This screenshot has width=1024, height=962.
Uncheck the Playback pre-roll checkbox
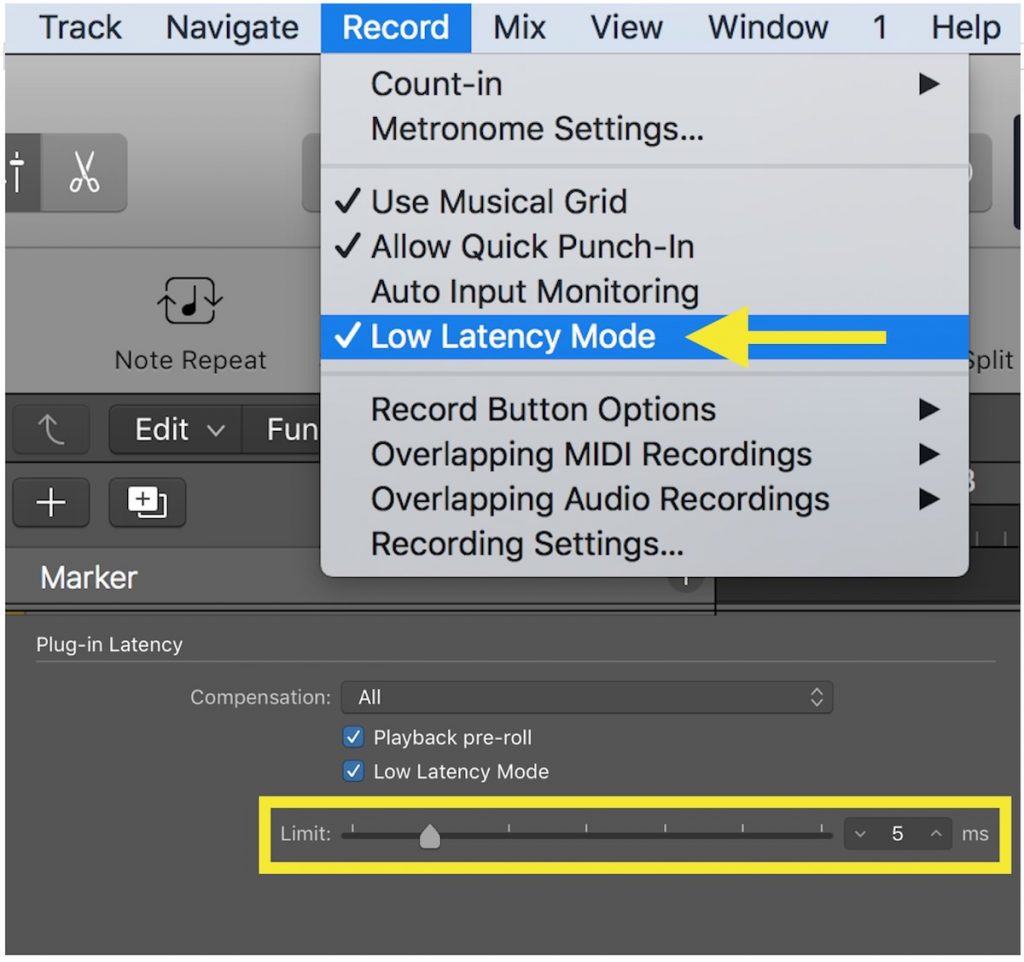pos(353,737)
